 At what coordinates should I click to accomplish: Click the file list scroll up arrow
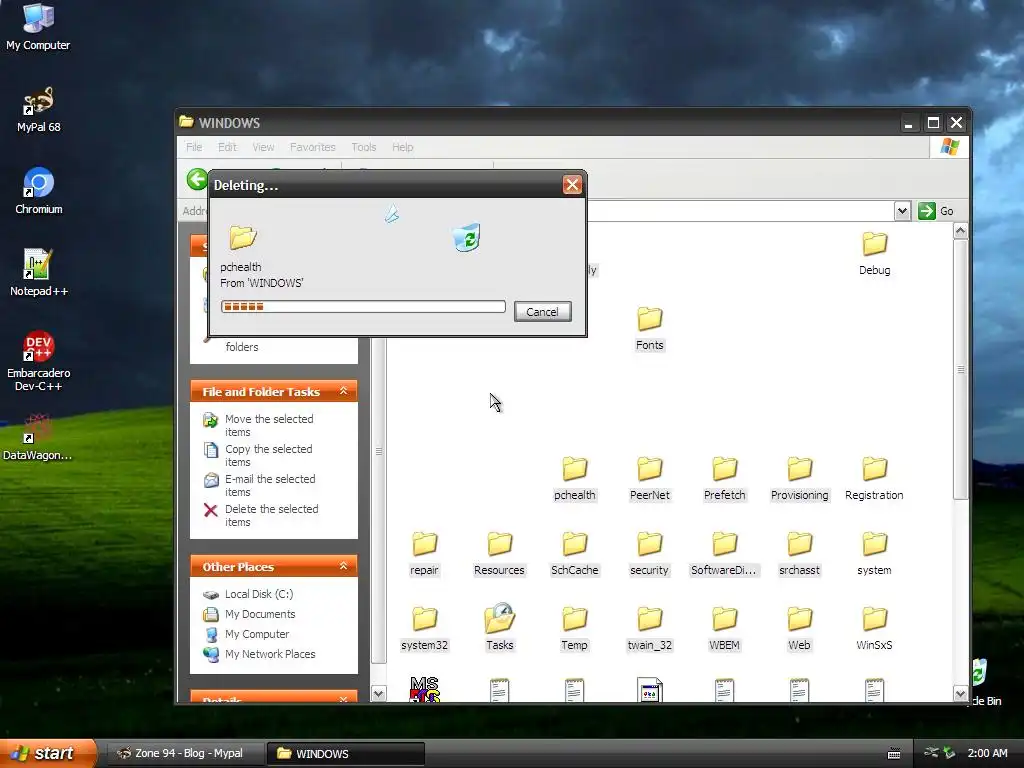pos(960,231)
